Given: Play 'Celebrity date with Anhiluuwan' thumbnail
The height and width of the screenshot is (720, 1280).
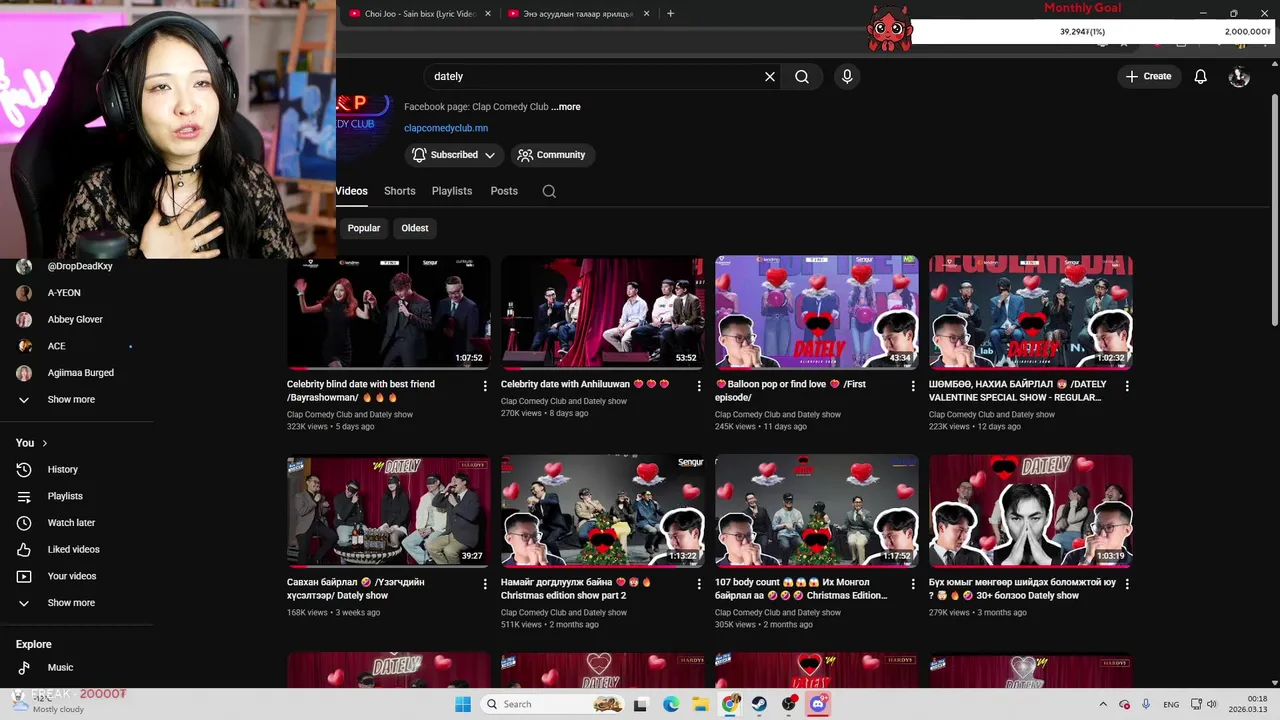Looking at the screenshot, I should (x=602, y=312).
